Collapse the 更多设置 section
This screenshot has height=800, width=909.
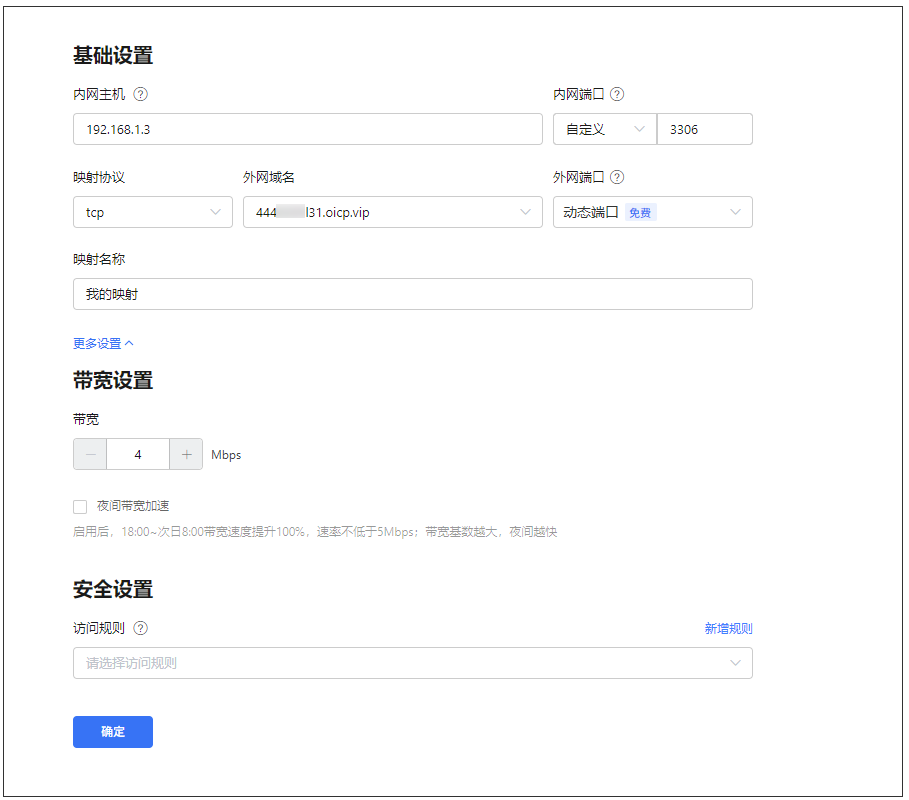(x=103, y=344)
